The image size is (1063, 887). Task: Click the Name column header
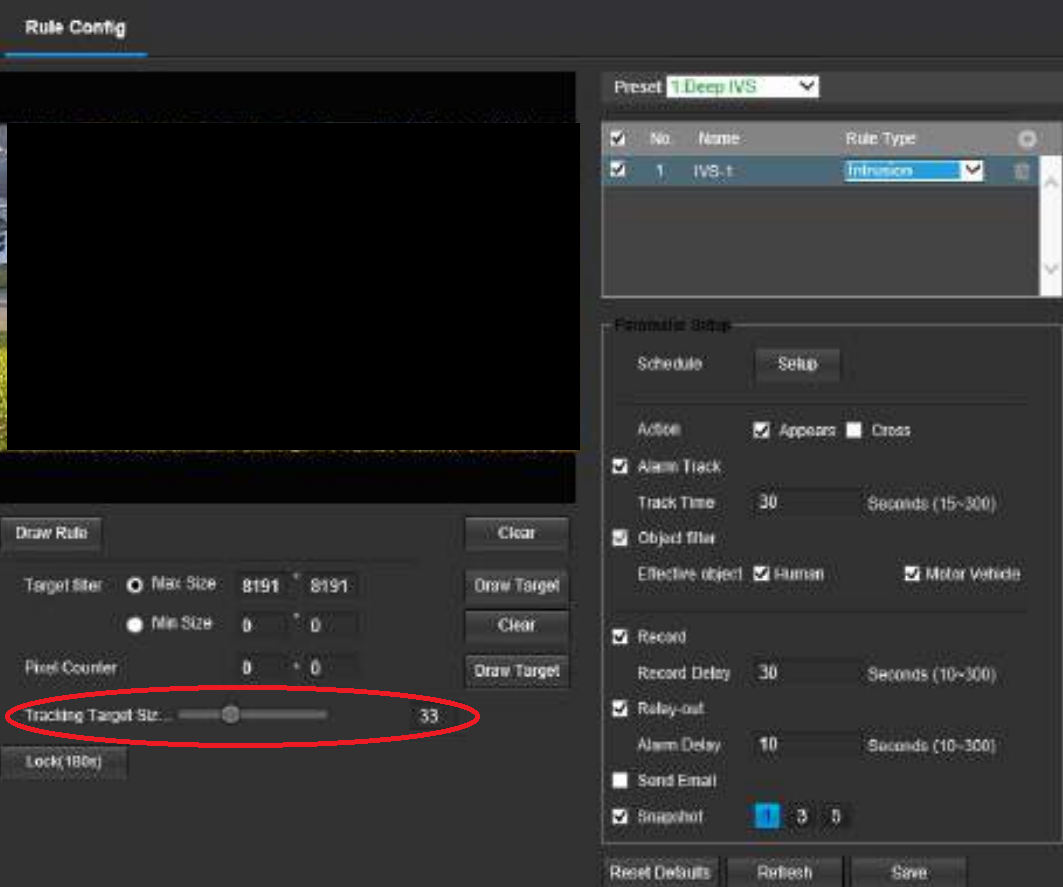point(718,139)
